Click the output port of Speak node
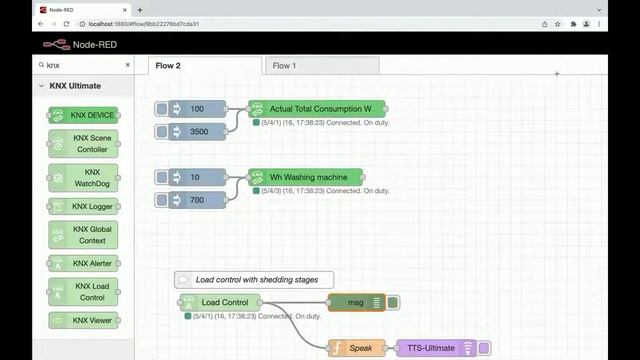Screen dimensions: 640x360 (385, 348)
